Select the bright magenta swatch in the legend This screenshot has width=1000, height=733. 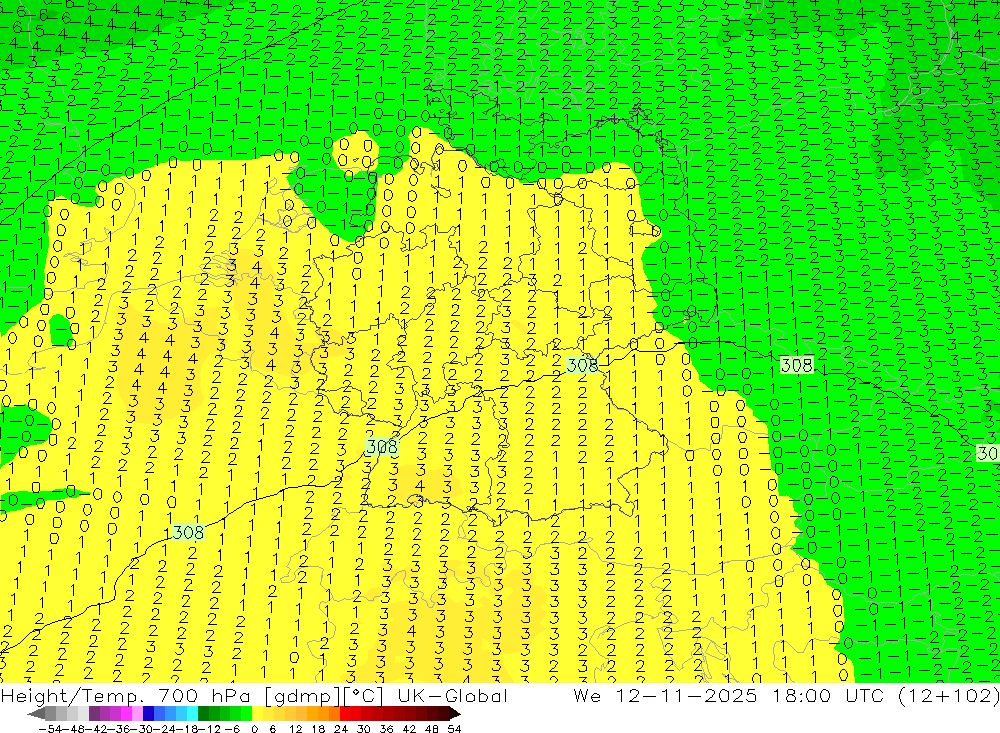tap(126, 714)
